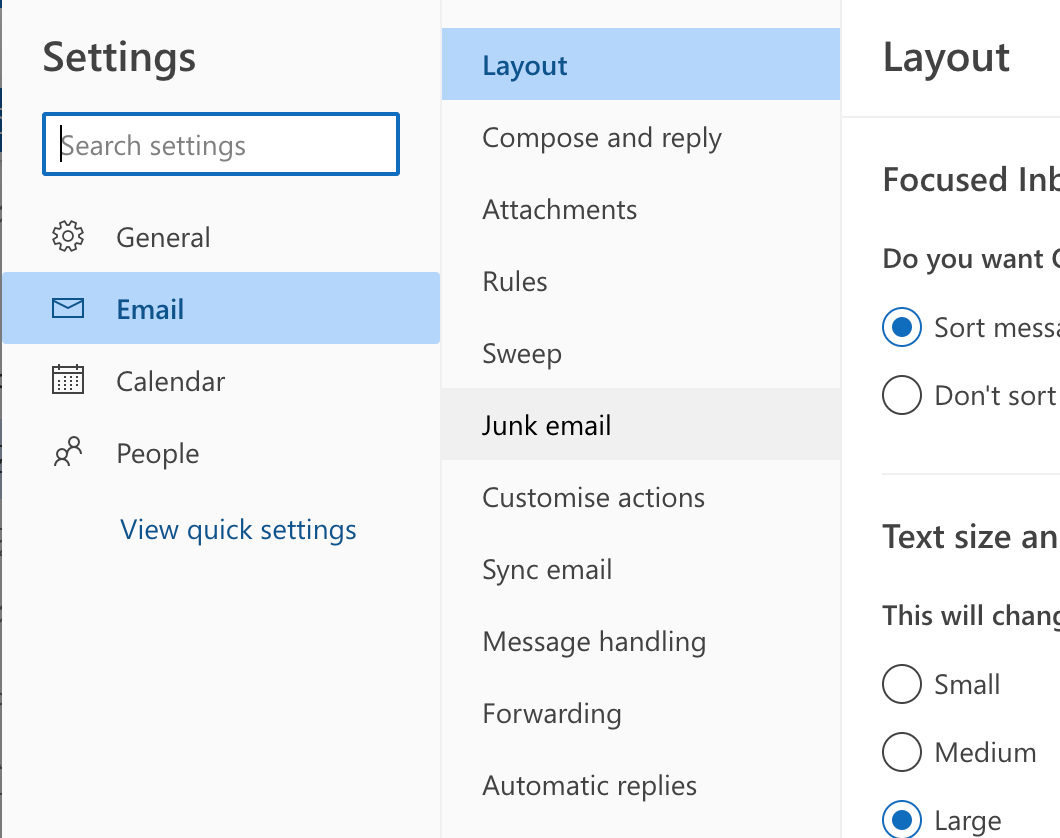Viewport: 1060px width, 838px height.
Task: Open People settings via people icon
Action: (68, 452)
